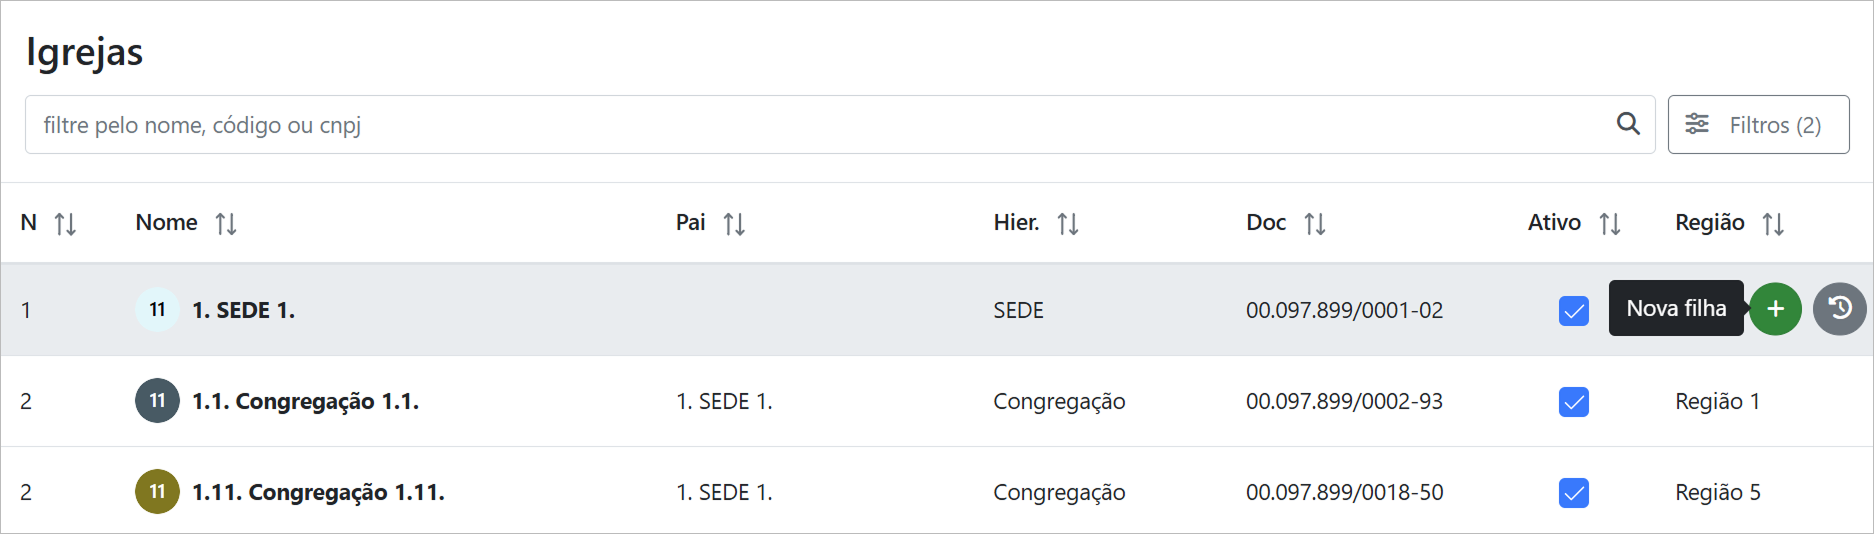Sort by Ativo column arrows
Viewport: 1874px width, 534px height.
click(1609, 224)
